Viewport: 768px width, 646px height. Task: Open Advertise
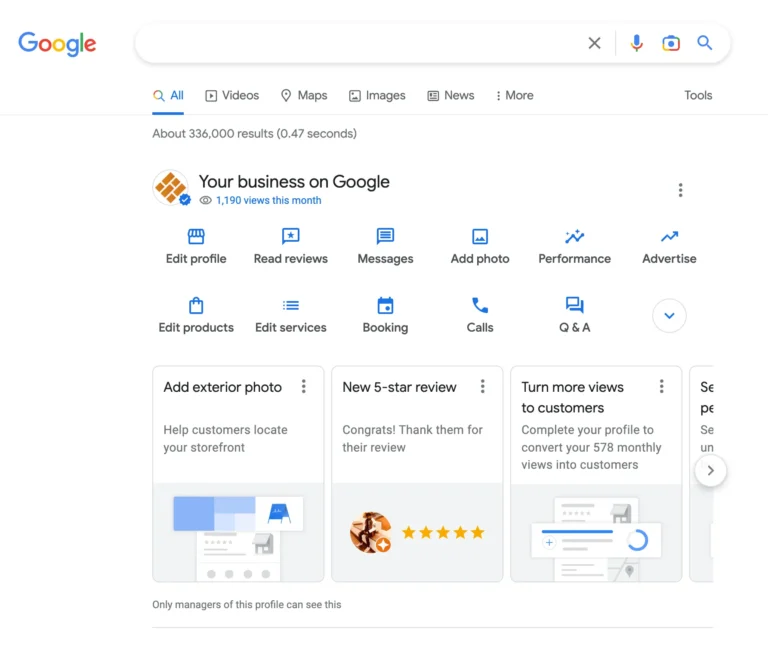[669, 246]
